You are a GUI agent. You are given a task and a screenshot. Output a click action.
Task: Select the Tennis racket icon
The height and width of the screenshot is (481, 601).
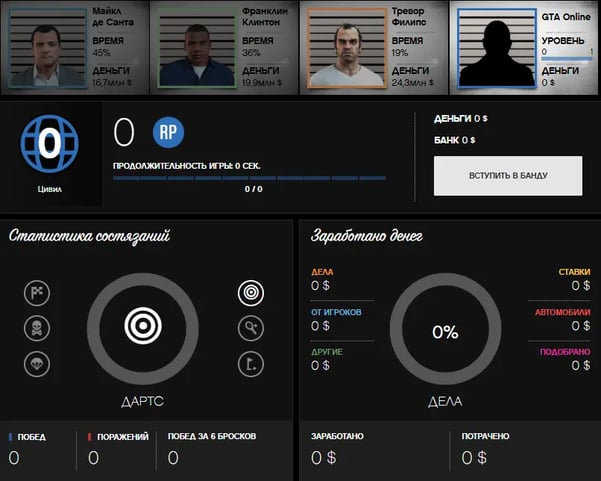coord(251,329)
